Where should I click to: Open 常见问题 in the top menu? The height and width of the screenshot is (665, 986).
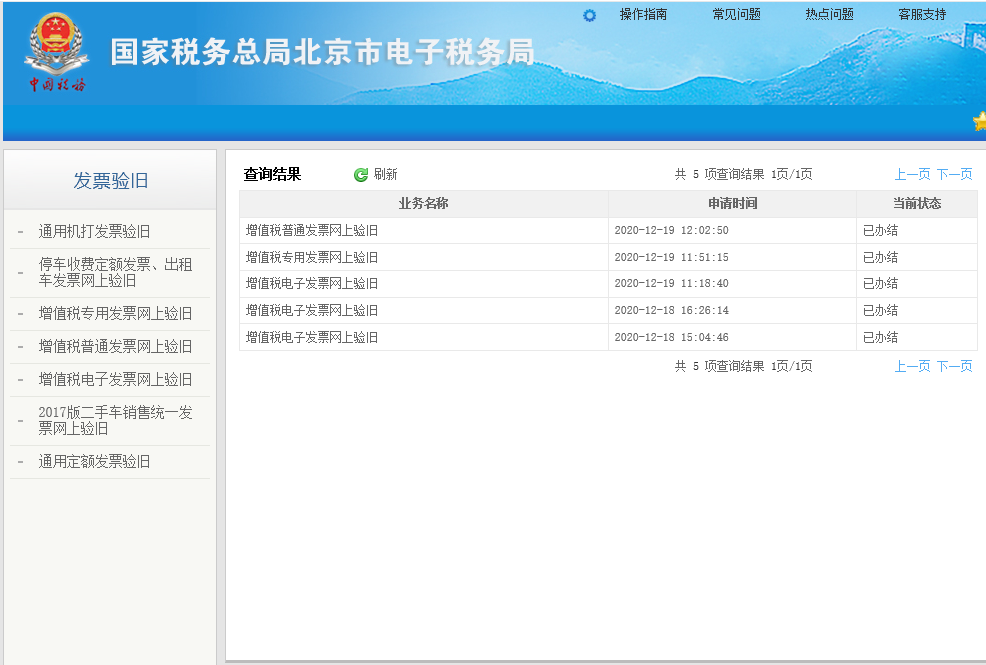pos(736,15)
